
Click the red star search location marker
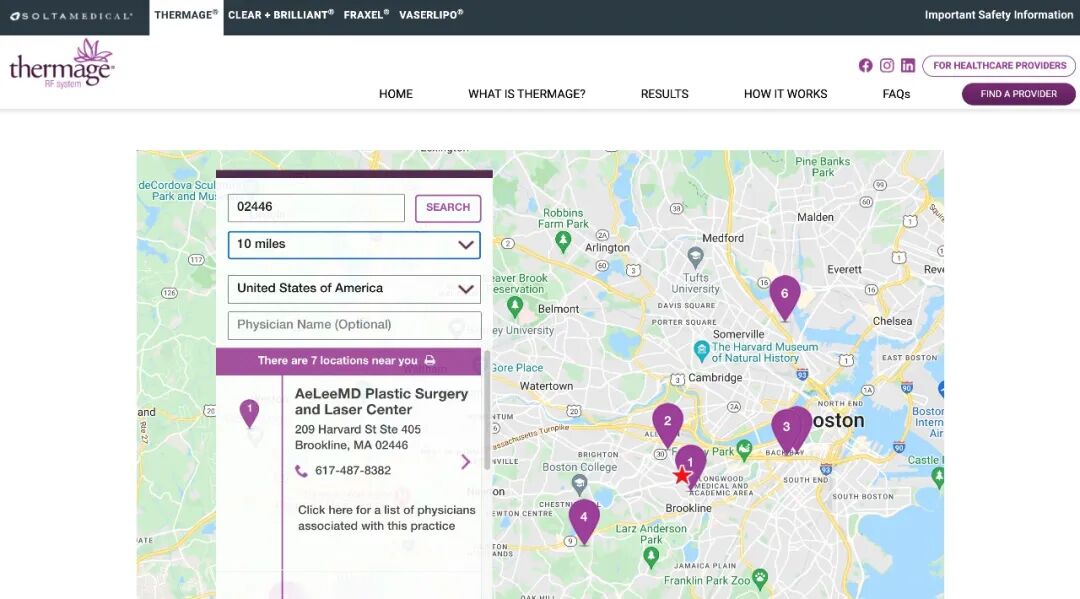tap(682, 475)
